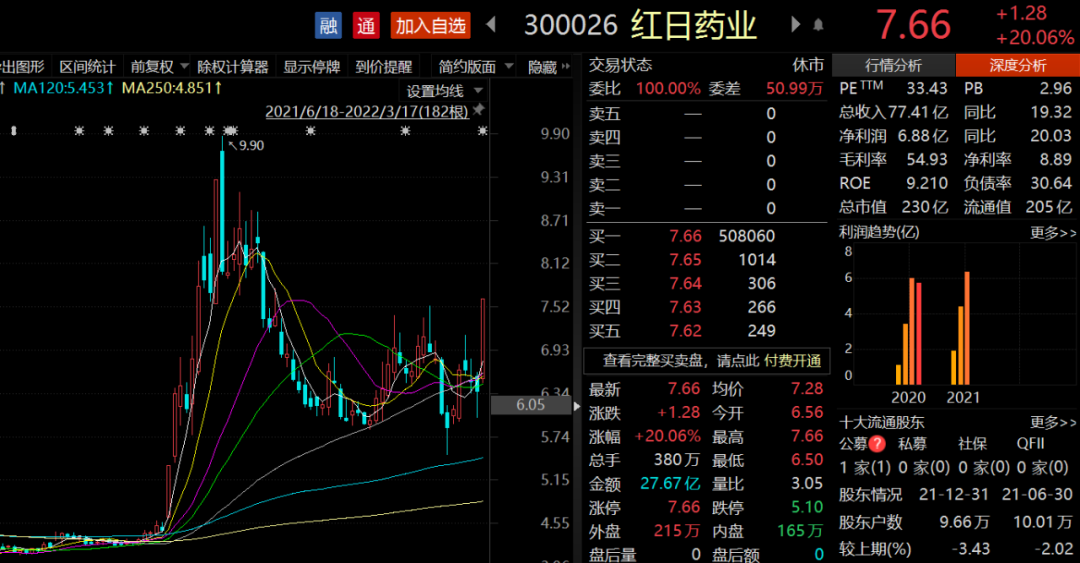Click the arrow next to 6.05 label
The image size is (1080, 563).
tap(577, 406)
